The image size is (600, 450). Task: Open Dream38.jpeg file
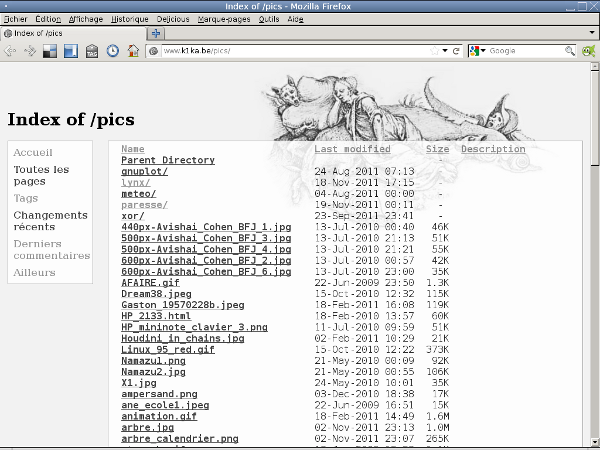pos(156,294)
